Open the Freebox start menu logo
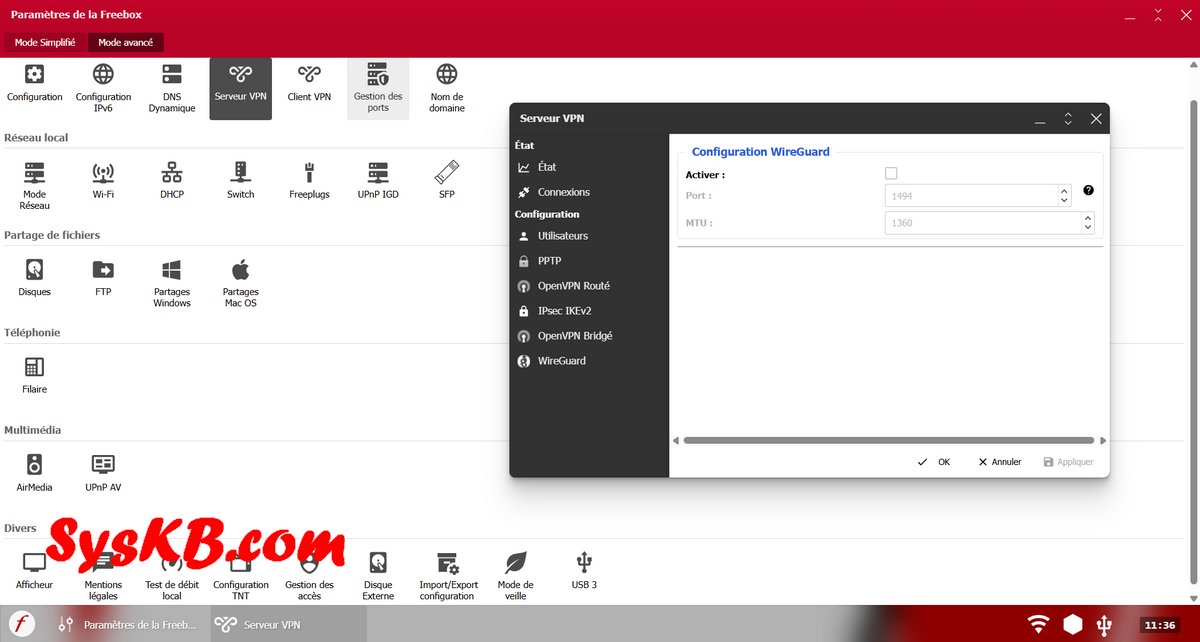This screenshot has width=1200, height=642. (22, 624)
